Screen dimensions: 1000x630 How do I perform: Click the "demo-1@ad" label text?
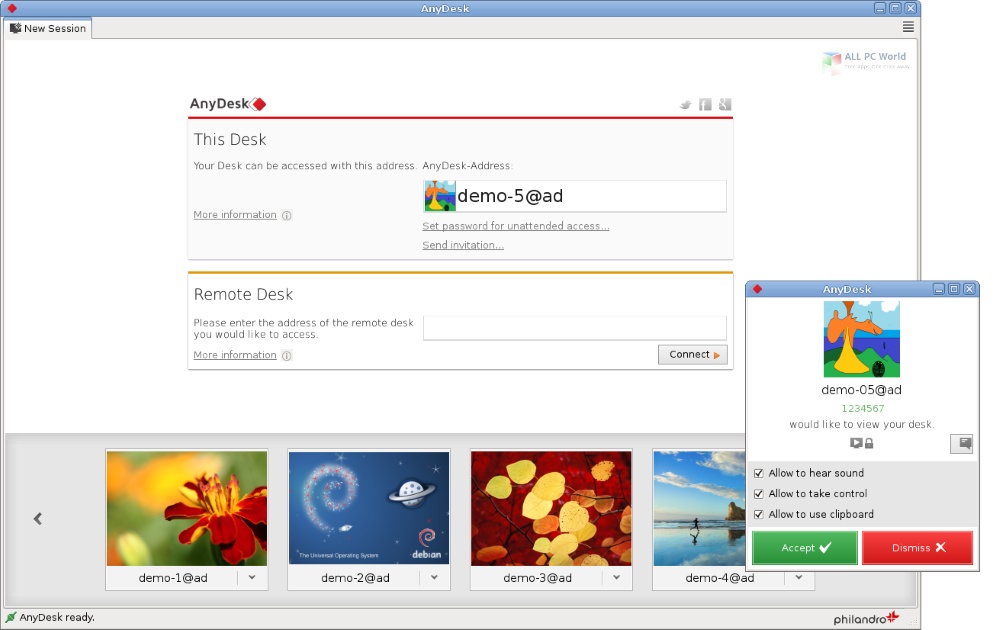tap(173, 578)
